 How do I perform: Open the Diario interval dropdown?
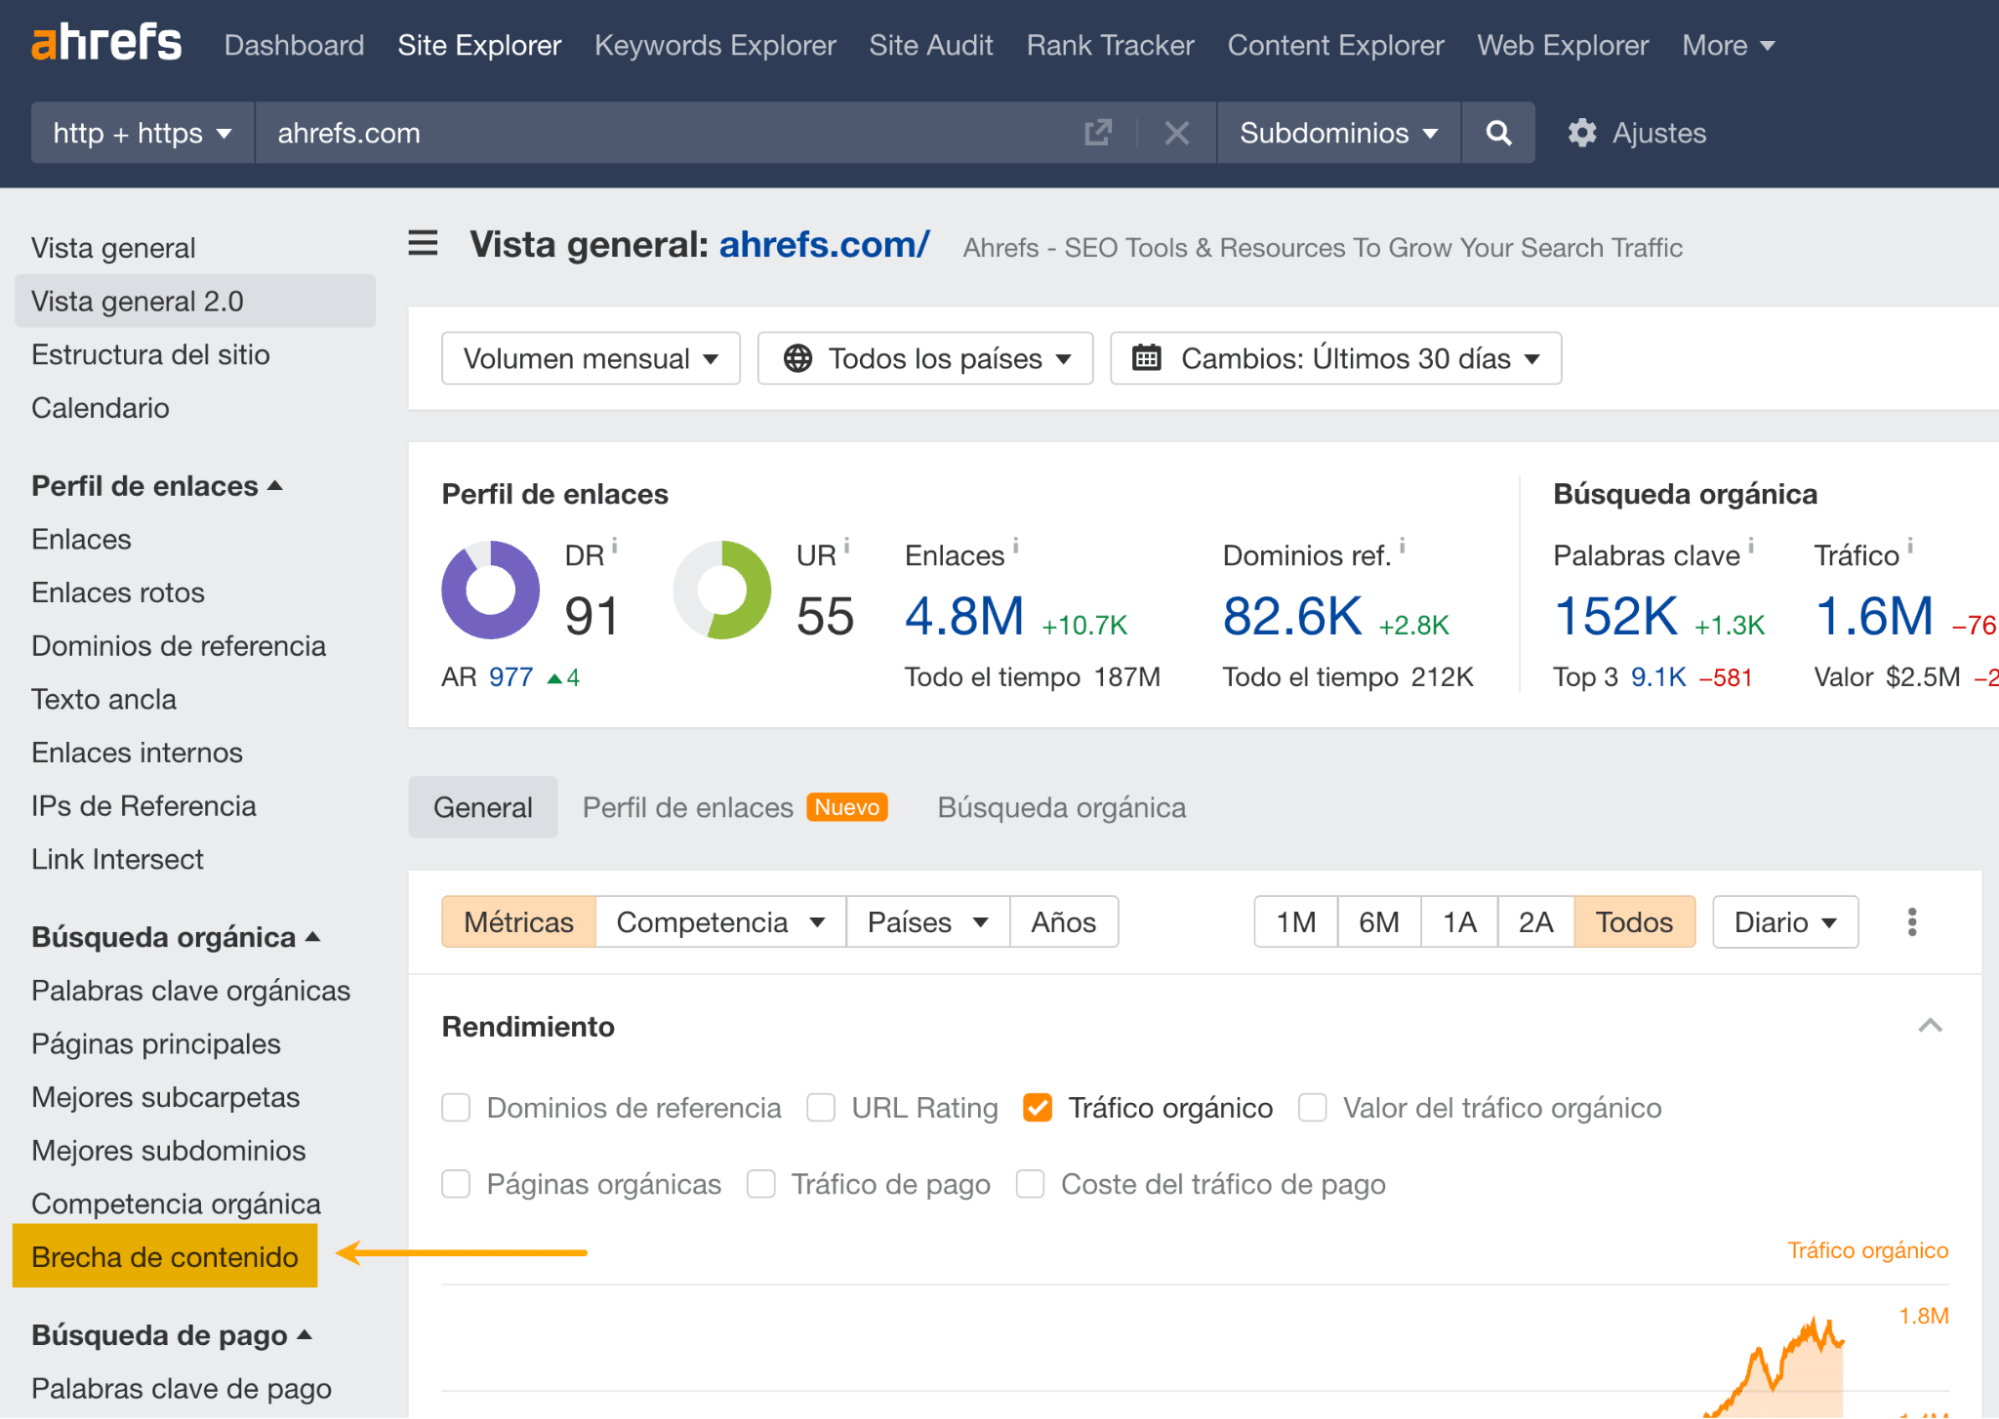coord(1784,921)
